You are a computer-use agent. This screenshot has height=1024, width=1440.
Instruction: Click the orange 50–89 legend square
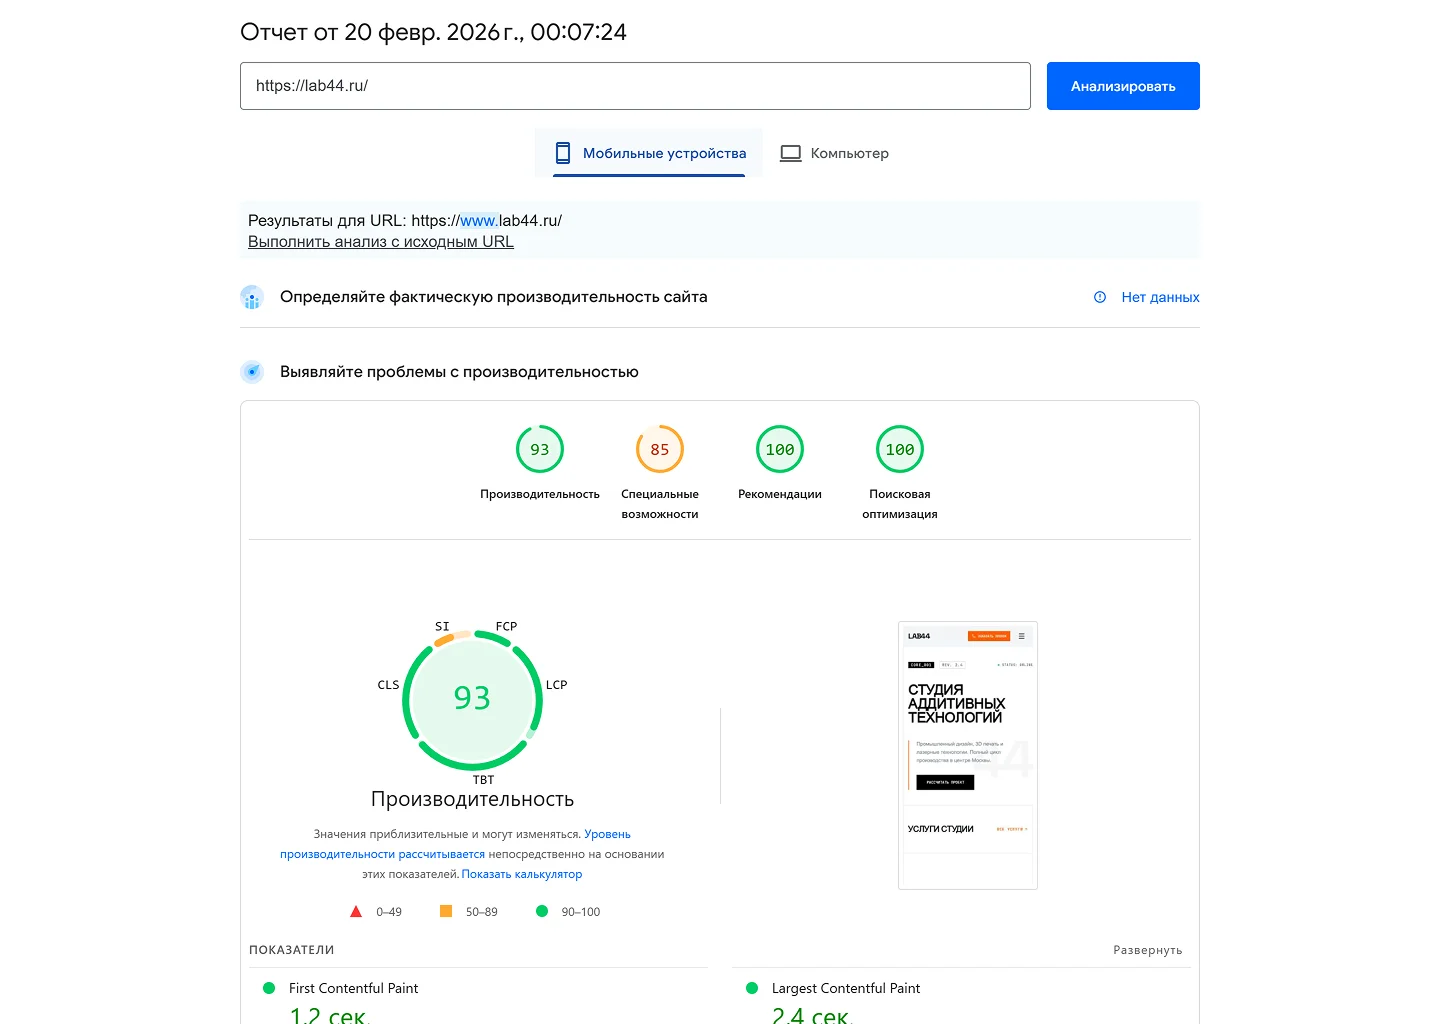(x=446, y=911)
